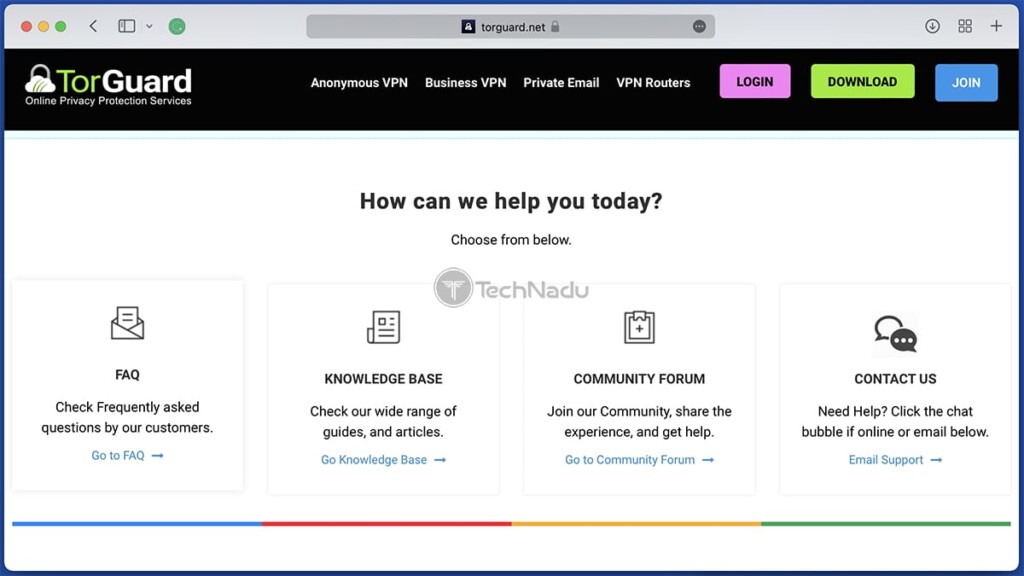Open a new tab with plus icon

click(x=996, y=26)
